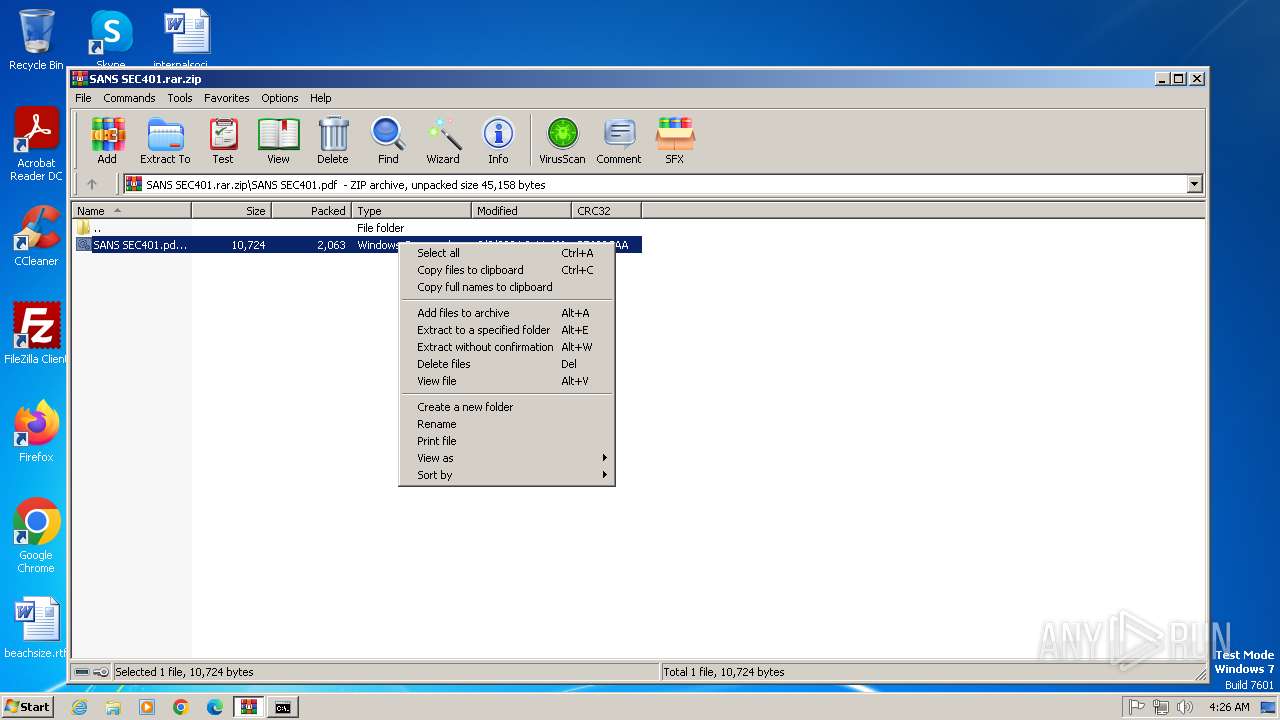Open the Help menu
This screenshot has height=720, width=1280.
pyautogui.click(x=320, y=98)
